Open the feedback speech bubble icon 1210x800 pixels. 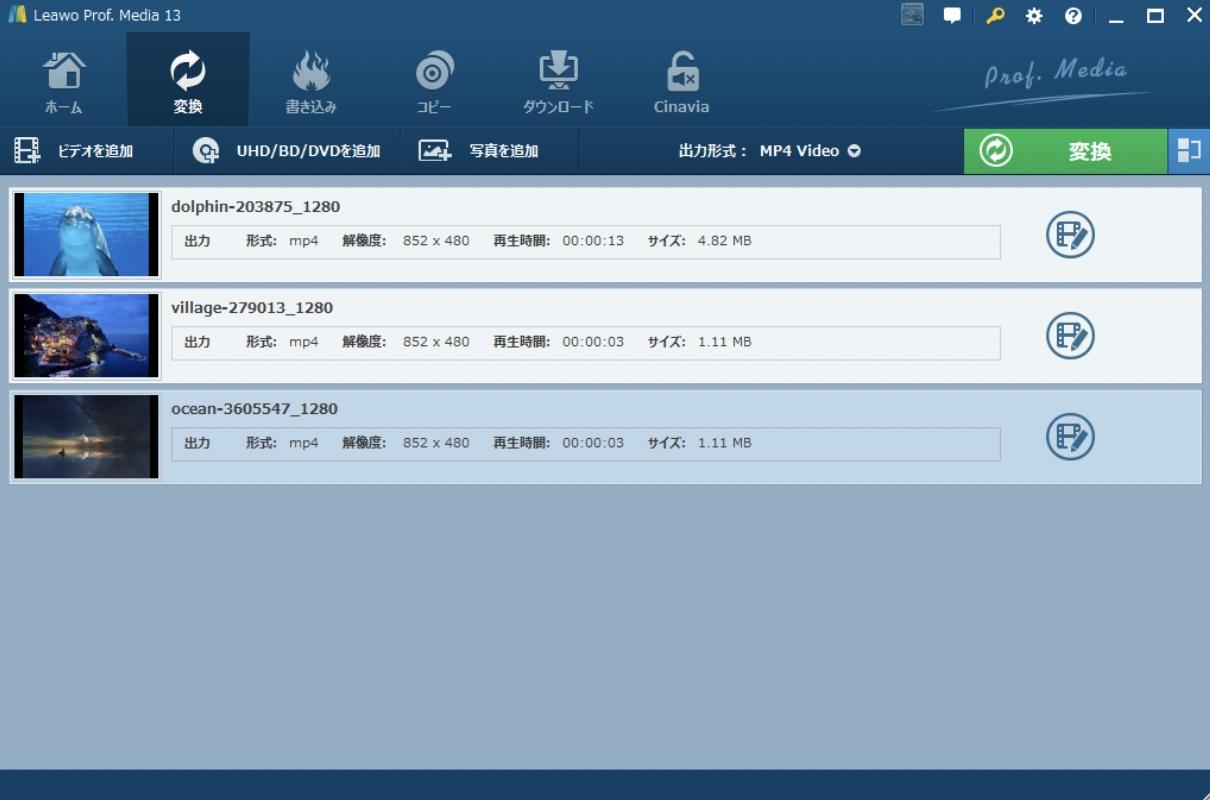[952, 15]
